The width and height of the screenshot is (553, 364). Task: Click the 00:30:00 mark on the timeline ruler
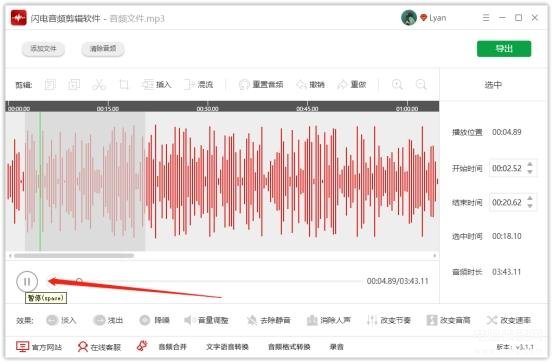[207, 109]
